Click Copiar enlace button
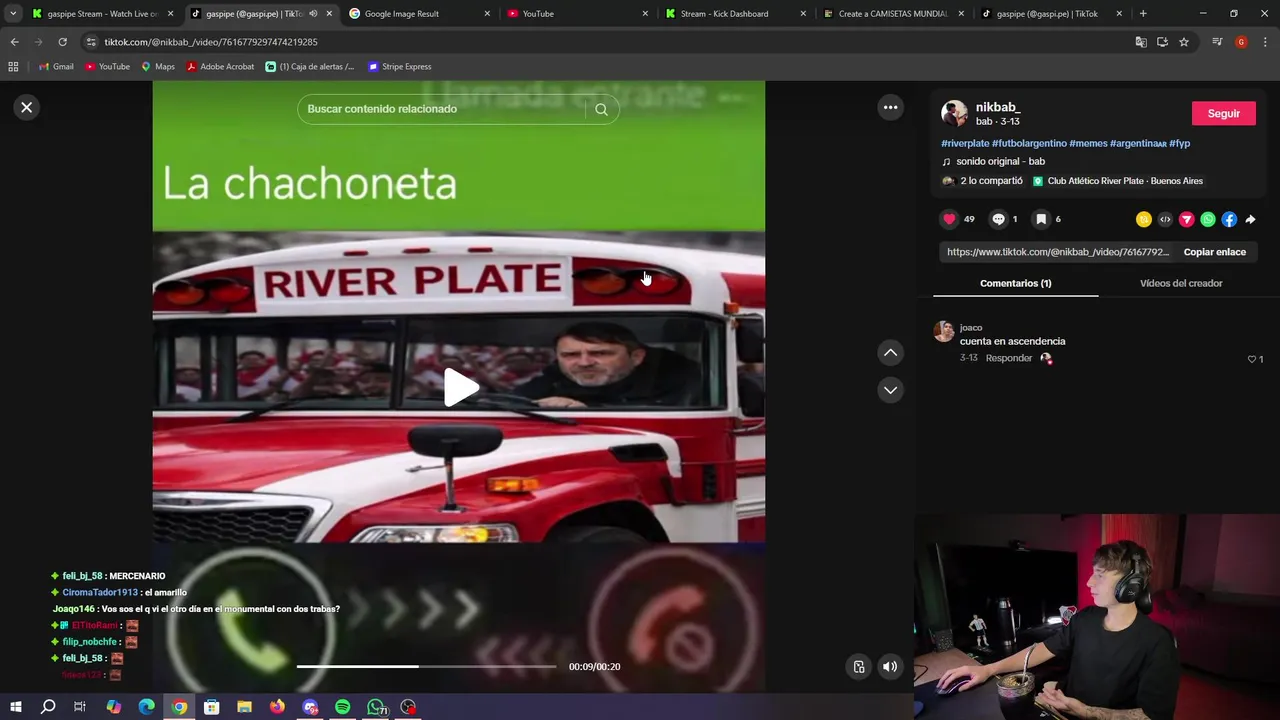 pyautogui.click(x=1214, y=252)
